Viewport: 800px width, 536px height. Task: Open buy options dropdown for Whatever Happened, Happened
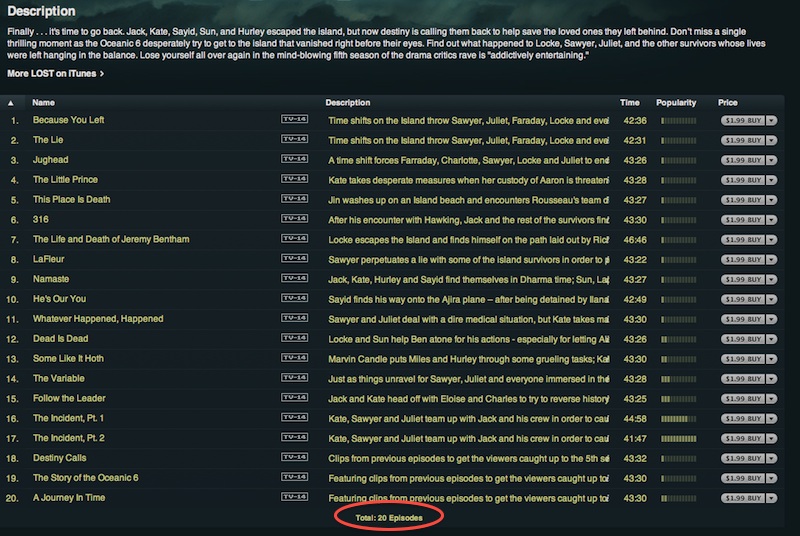[771, 319]
